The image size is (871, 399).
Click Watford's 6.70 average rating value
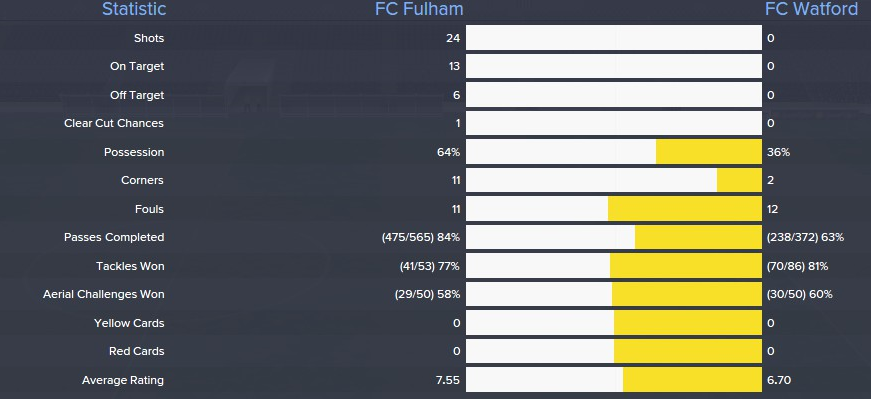click(779, 380)
